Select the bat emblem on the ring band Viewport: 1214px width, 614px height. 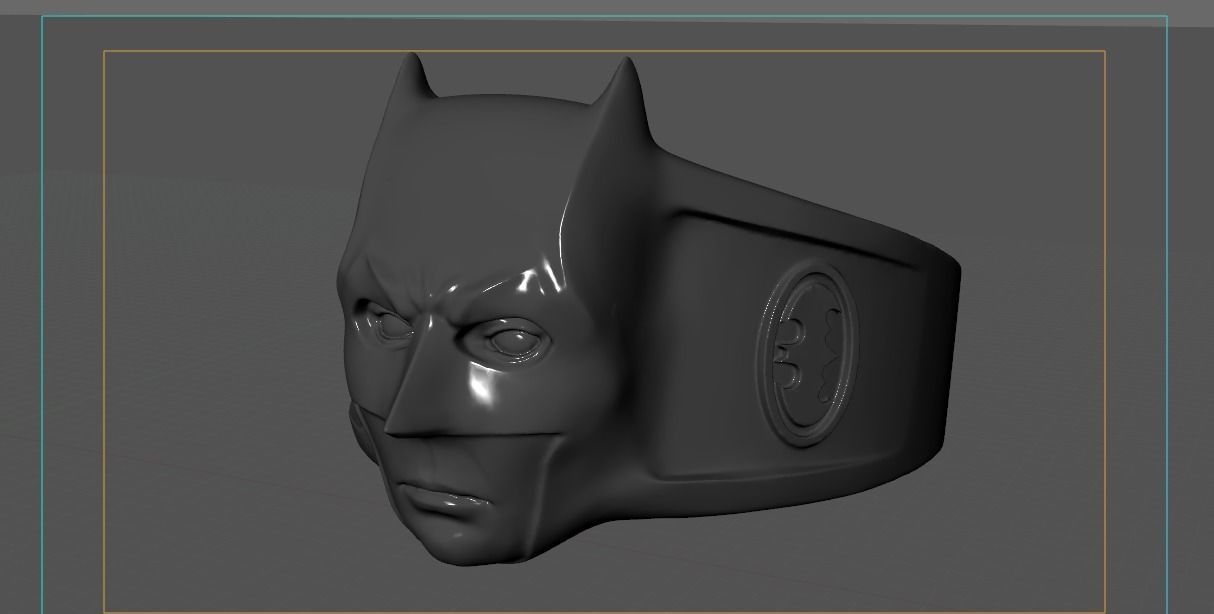tap(808, 352)
